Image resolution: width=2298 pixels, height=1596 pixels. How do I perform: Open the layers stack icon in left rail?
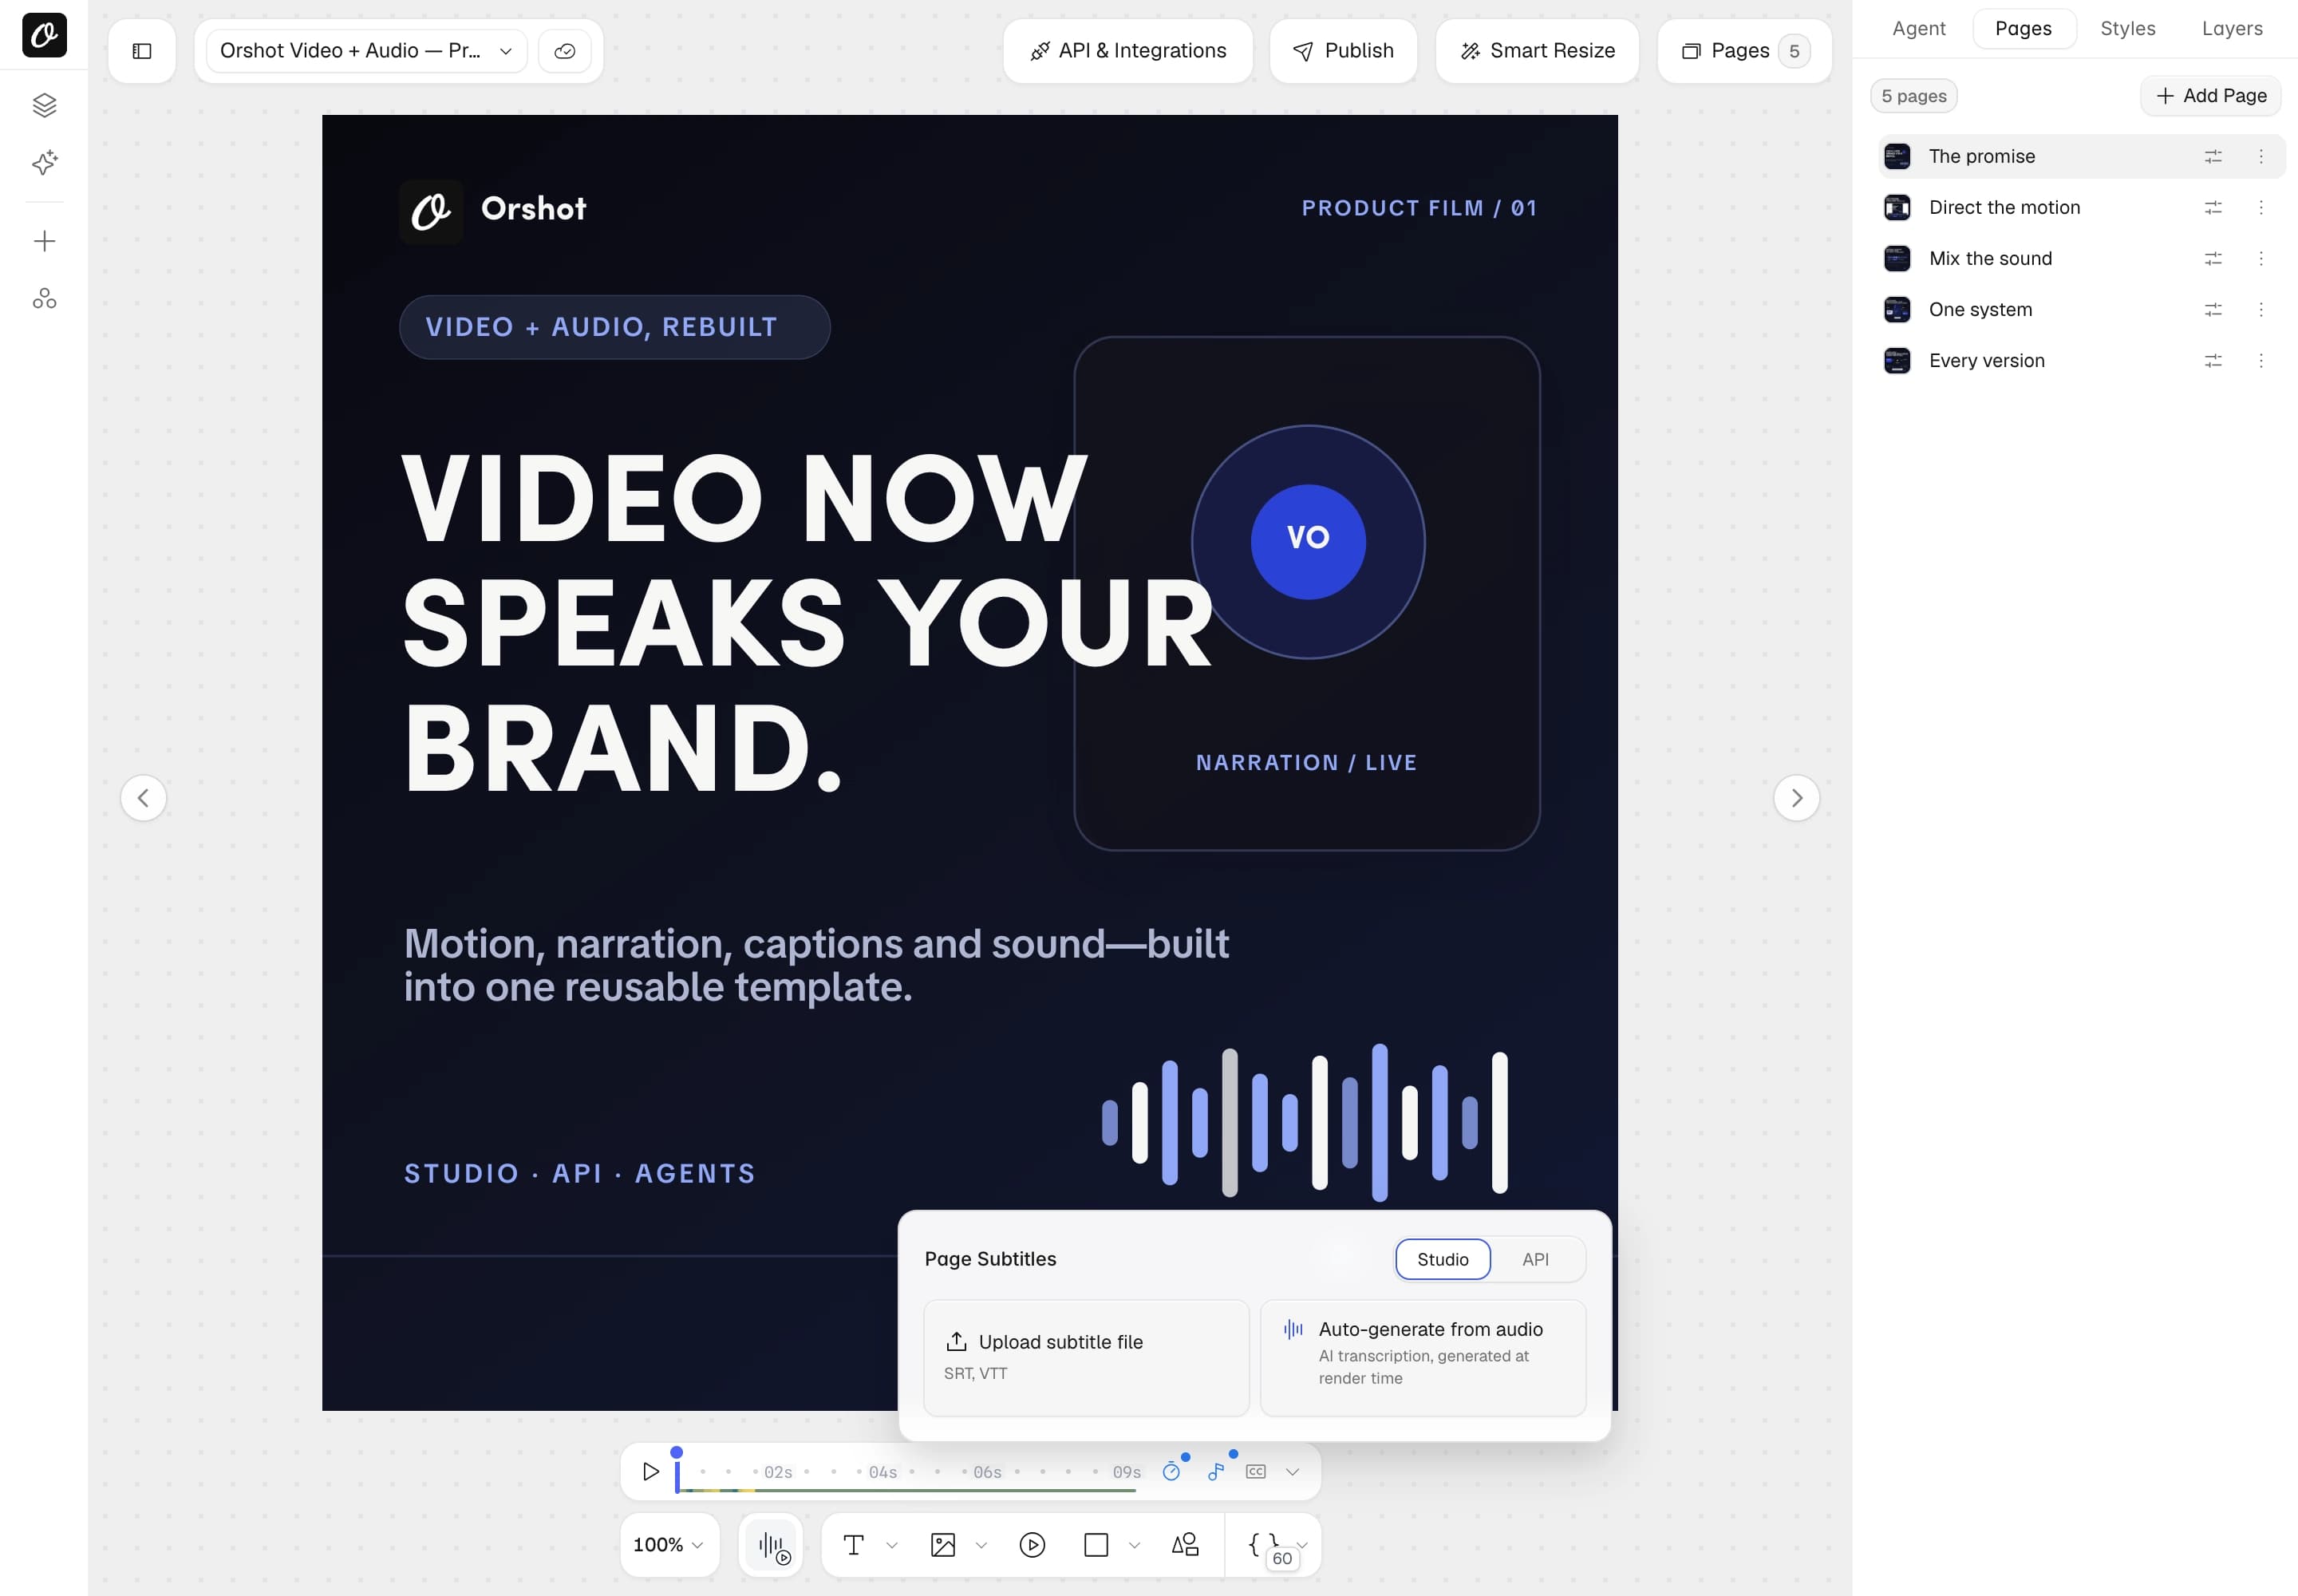pos(44,105)
